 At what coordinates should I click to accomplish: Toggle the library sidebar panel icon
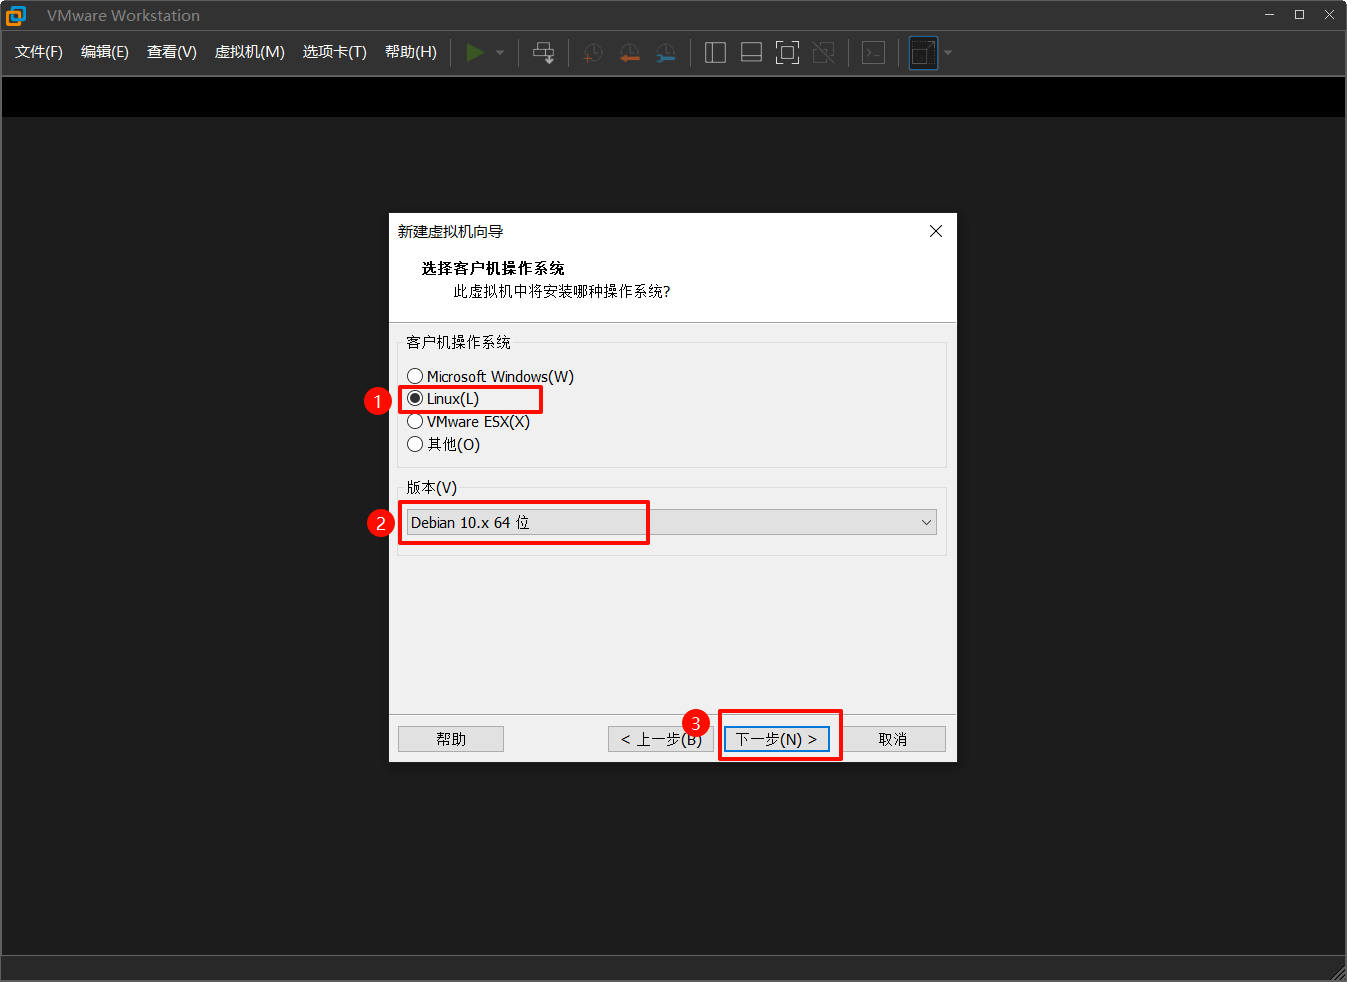coord(715,53)
